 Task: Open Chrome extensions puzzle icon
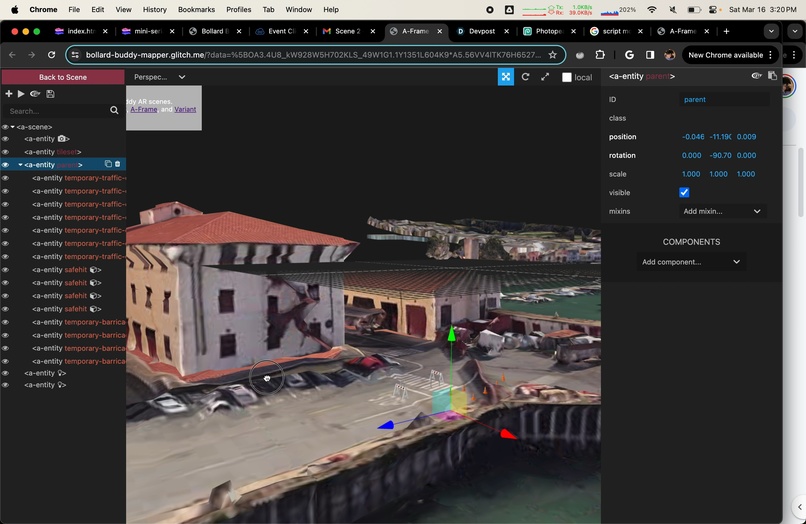click(x=599, y=55)
